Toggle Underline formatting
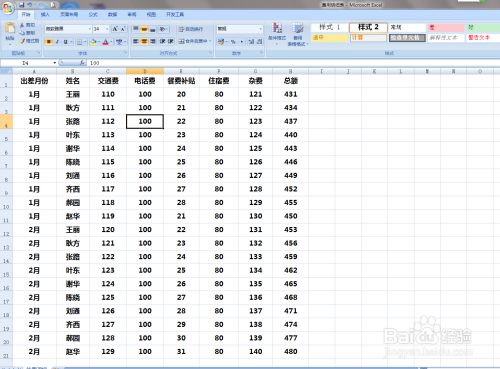 coord(65,42)
